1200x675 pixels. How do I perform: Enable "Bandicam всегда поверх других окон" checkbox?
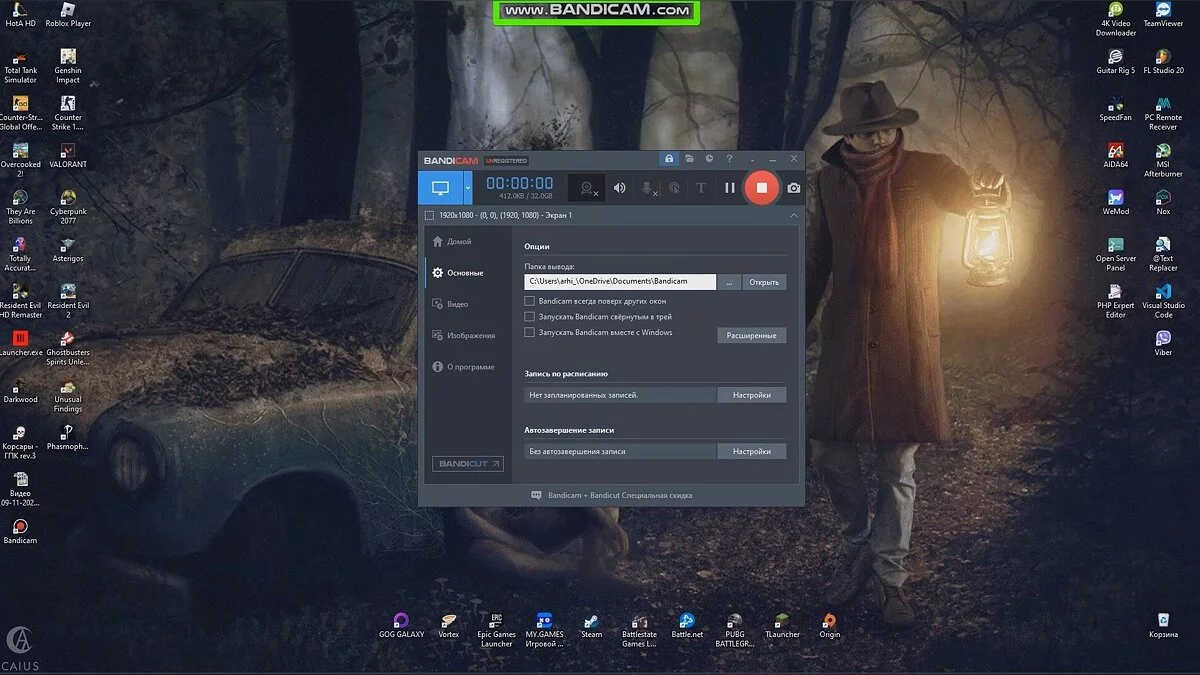[530, 301]
